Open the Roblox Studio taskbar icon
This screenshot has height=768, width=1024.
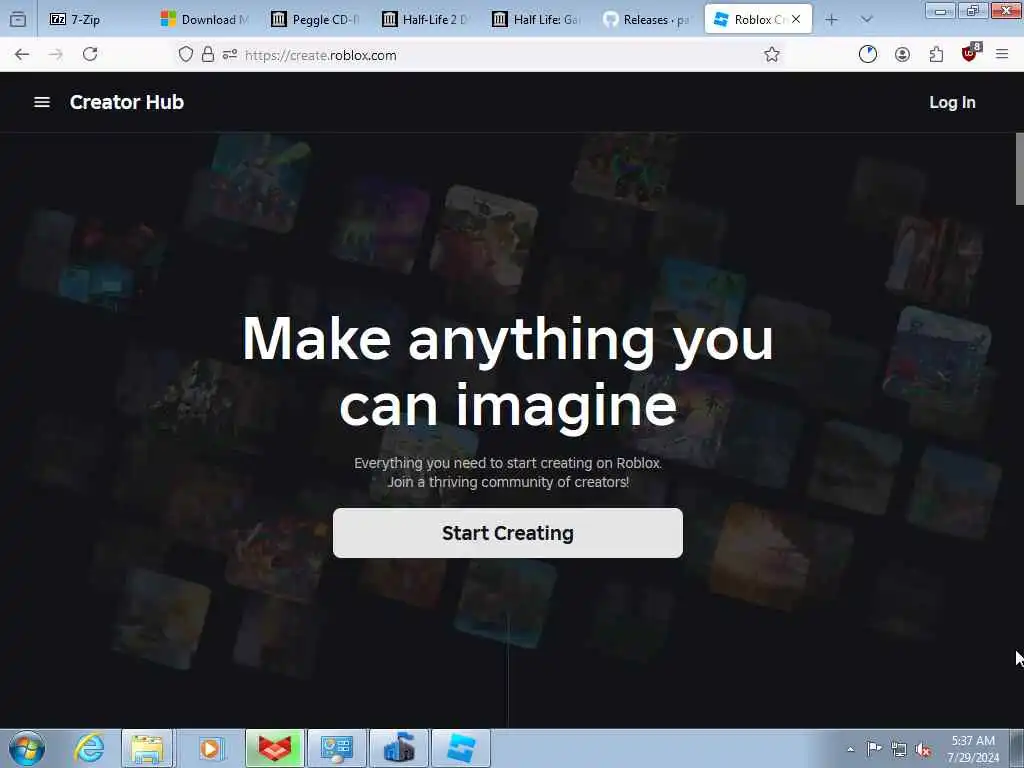tap(460, 748)
